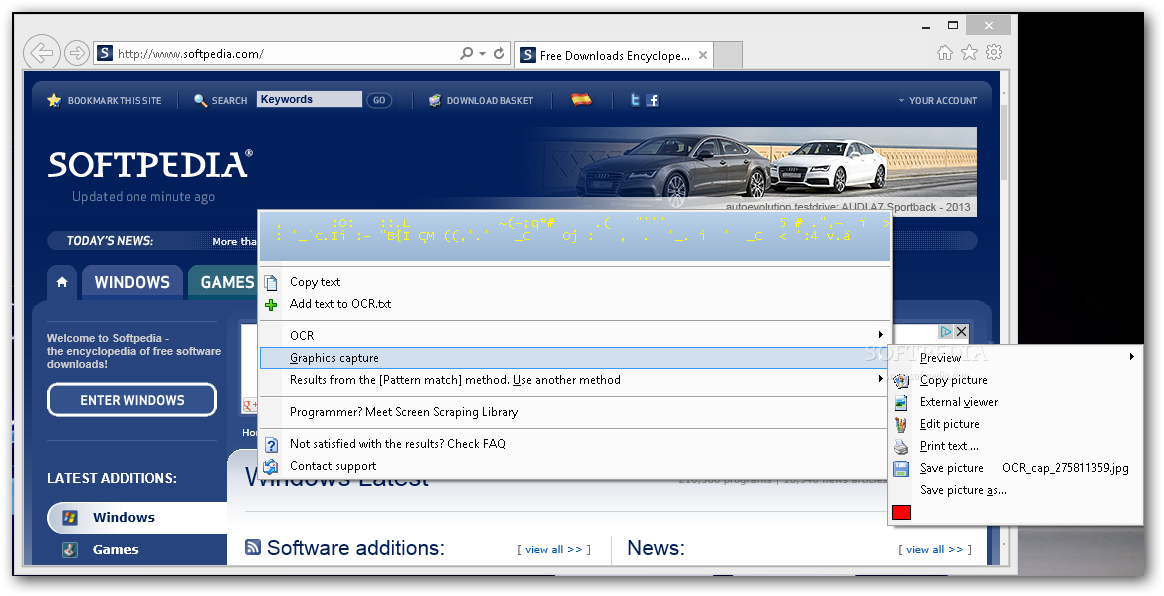Click the Edit picture brushes icon
Screen dimensions: 1164x596
[x=901, y=425]
